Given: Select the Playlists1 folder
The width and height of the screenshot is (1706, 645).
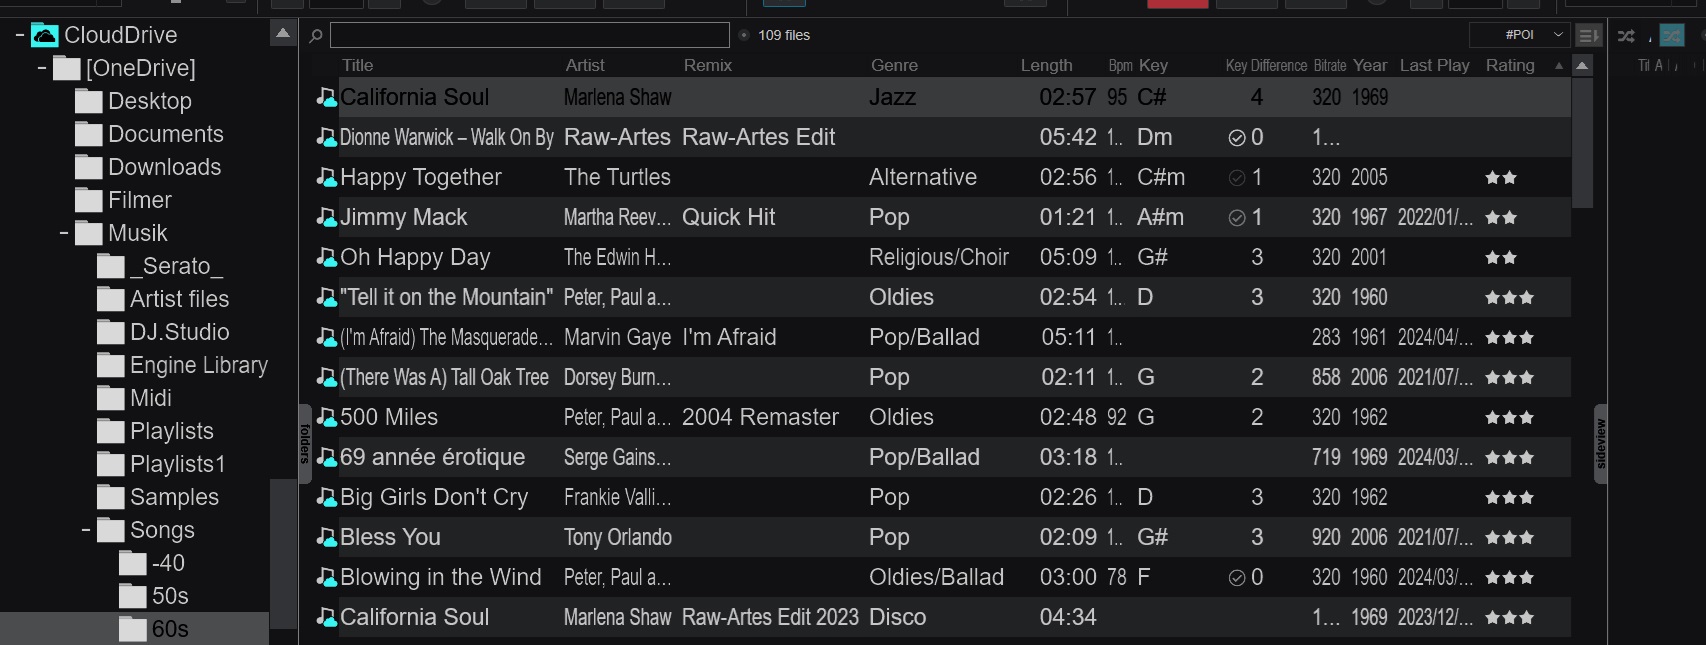Looking at the screenshot, I should tap(177, 464).
